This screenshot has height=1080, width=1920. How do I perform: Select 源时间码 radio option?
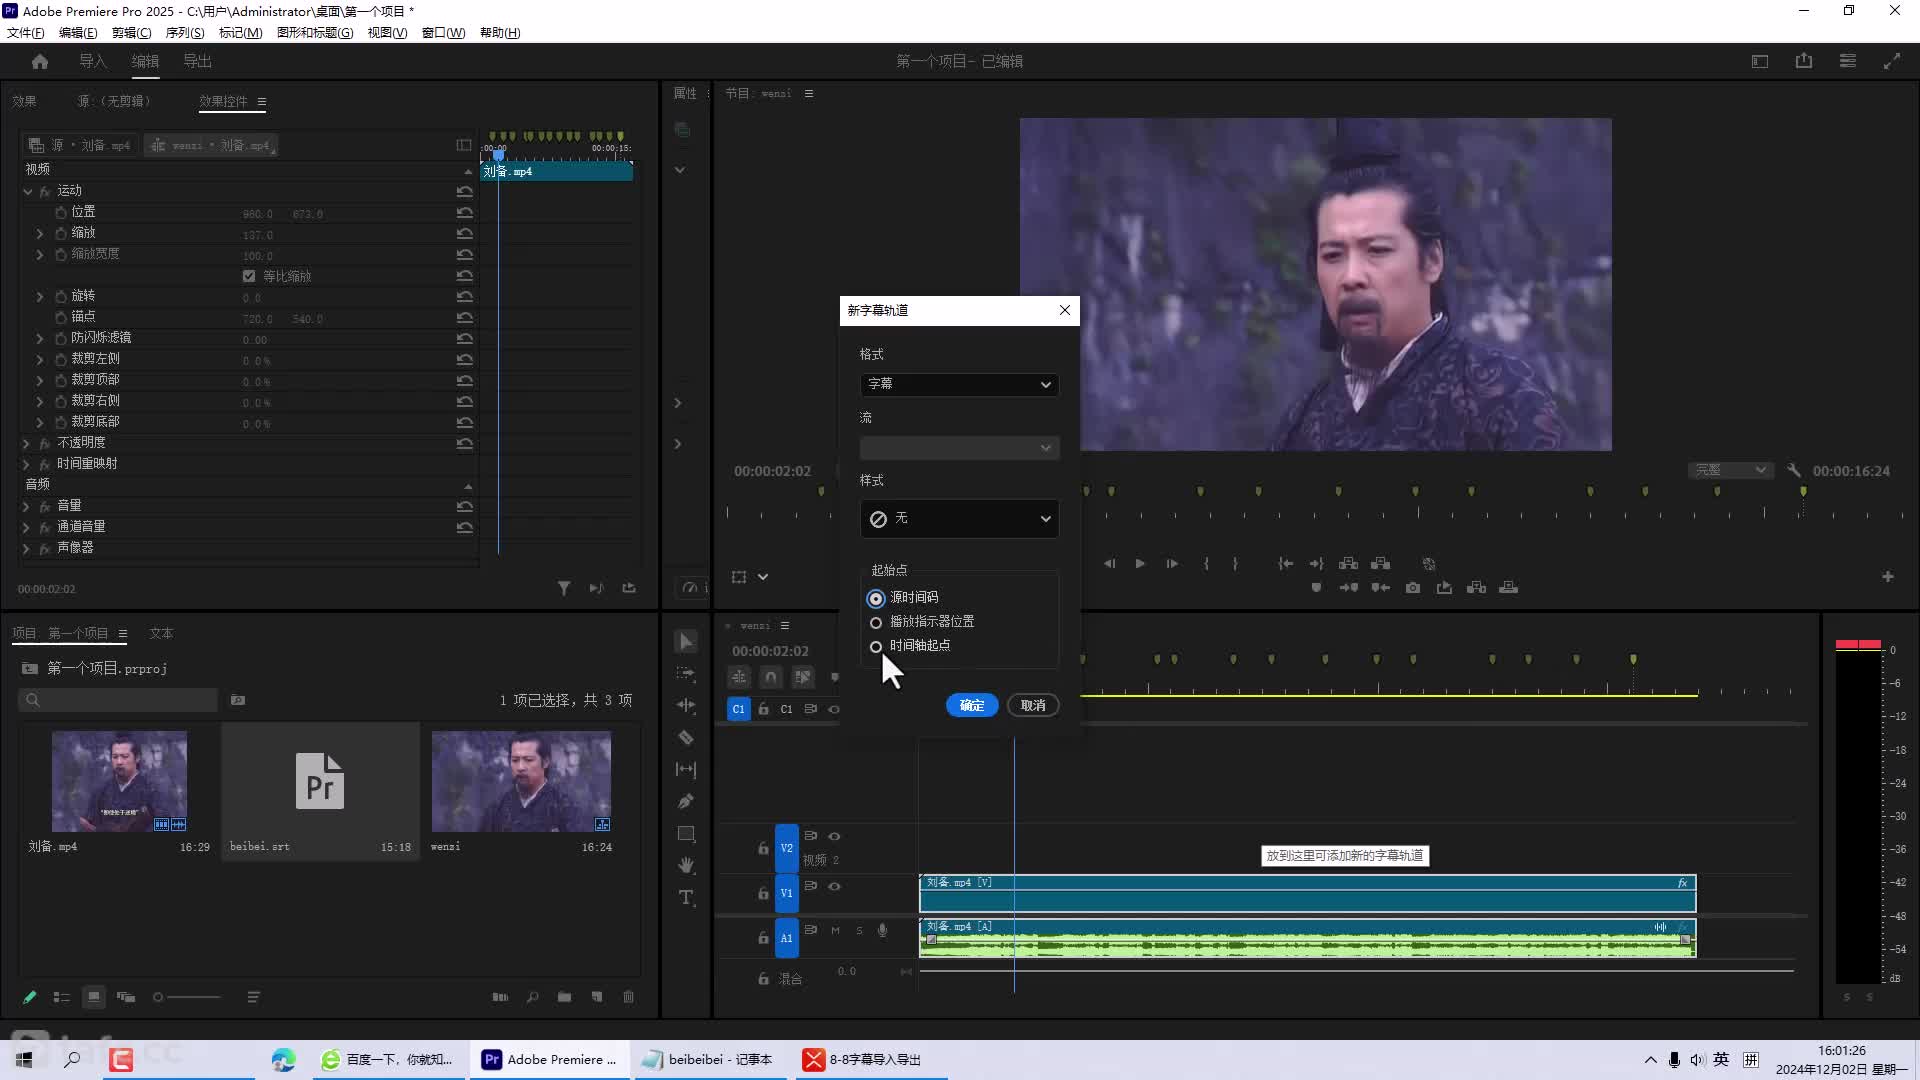876,598
